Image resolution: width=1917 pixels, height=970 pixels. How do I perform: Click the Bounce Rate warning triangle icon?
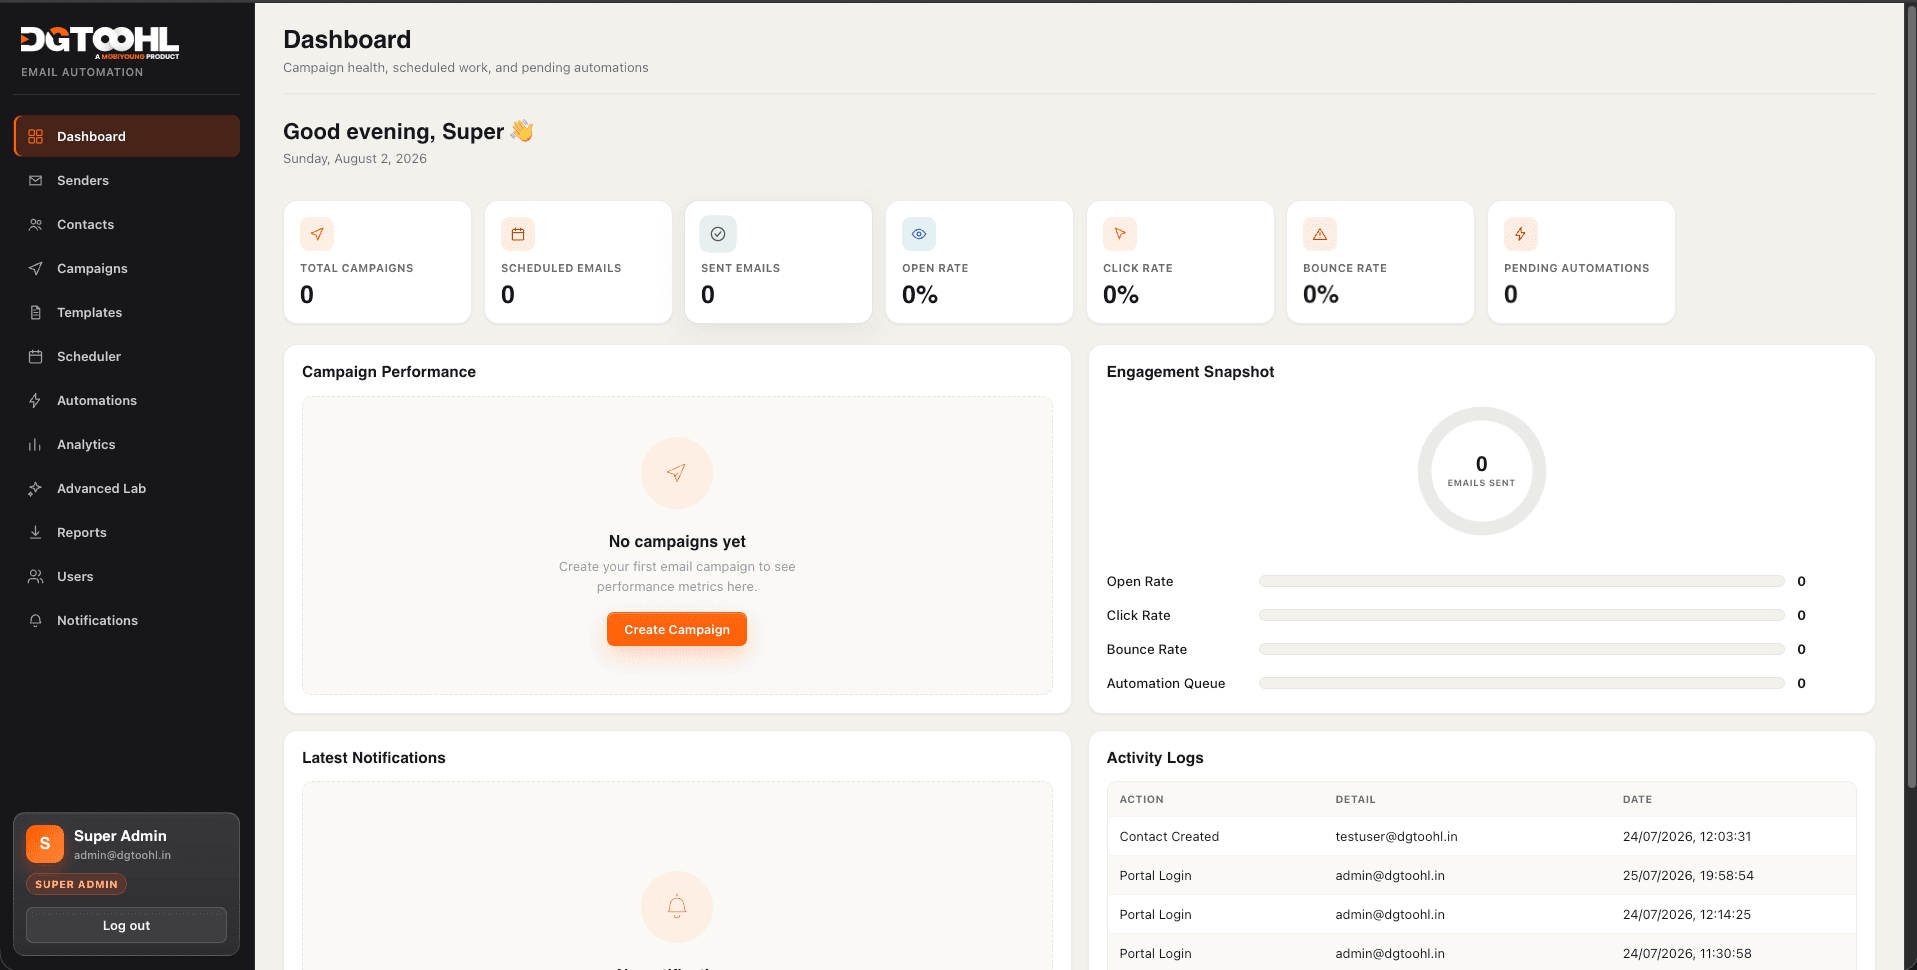coord(1320,234)
